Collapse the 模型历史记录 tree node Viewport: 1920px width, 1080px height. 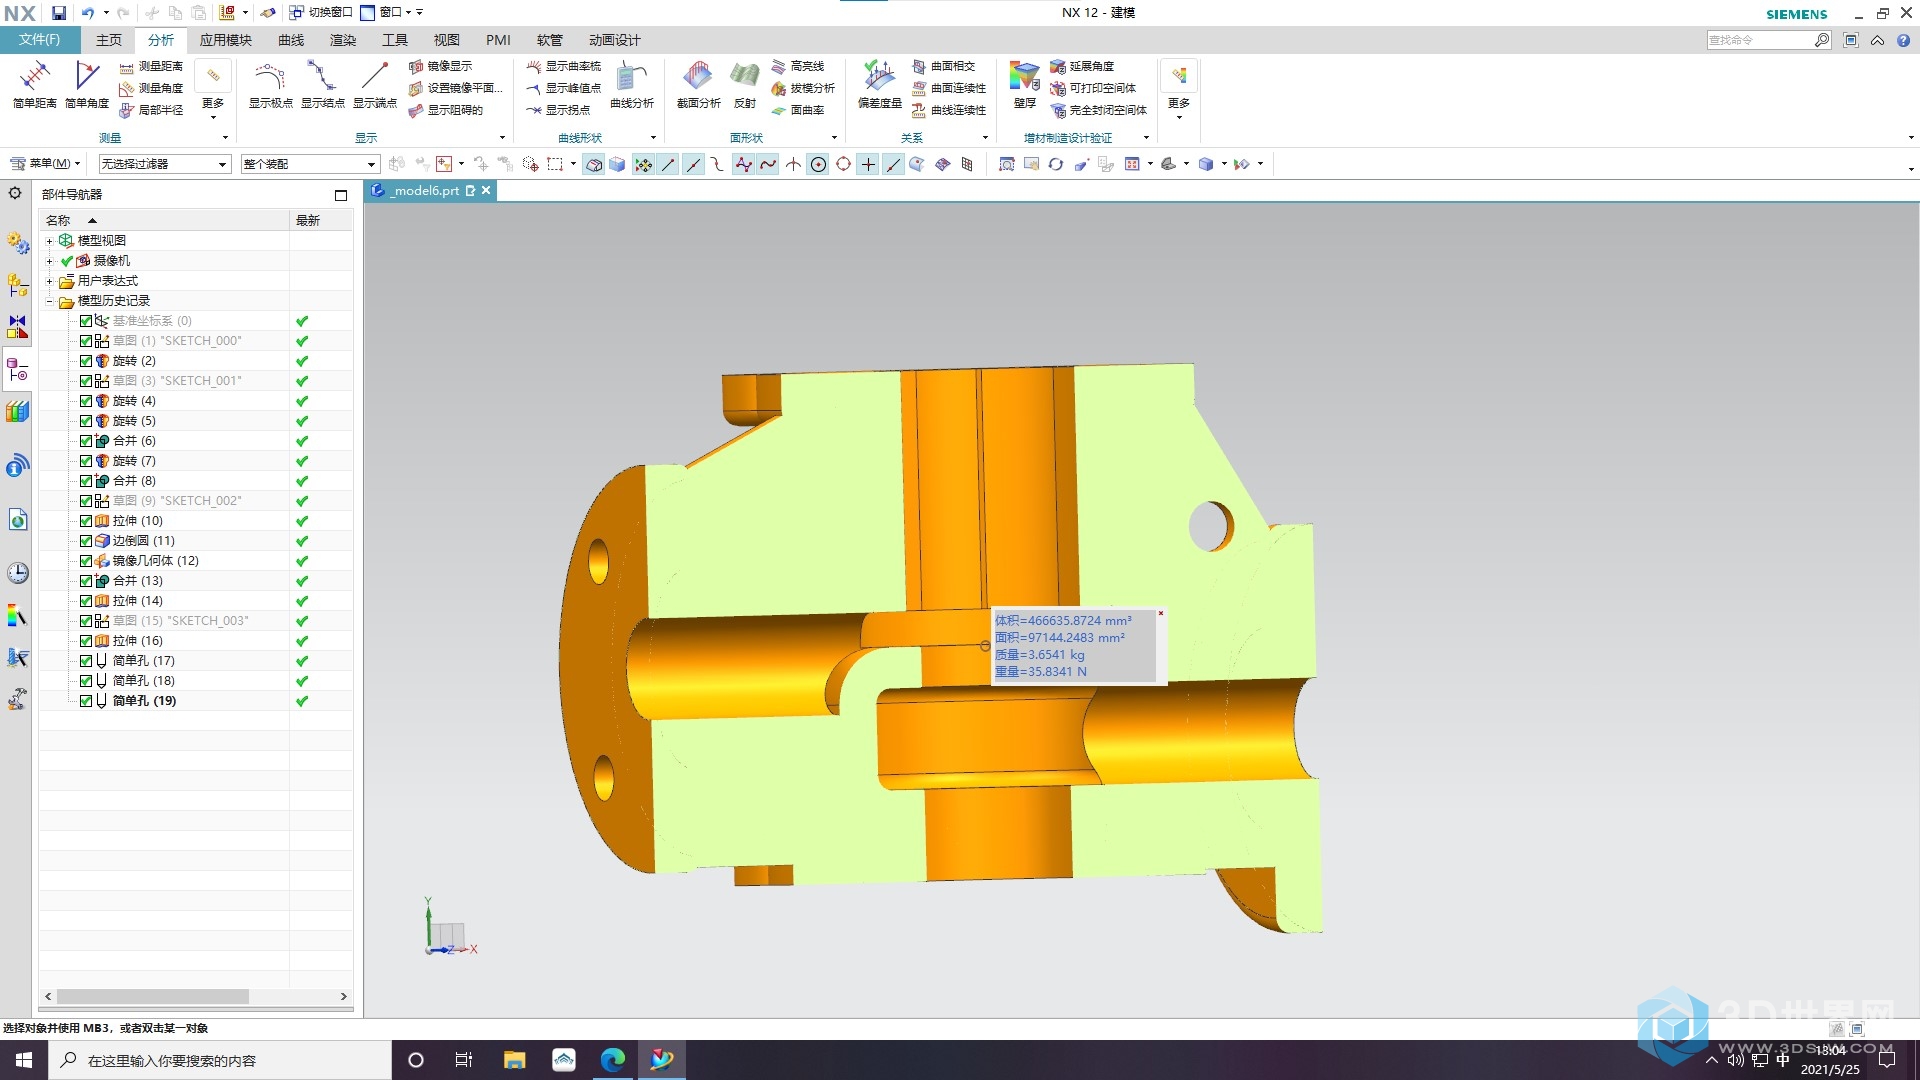coord(49,301)
